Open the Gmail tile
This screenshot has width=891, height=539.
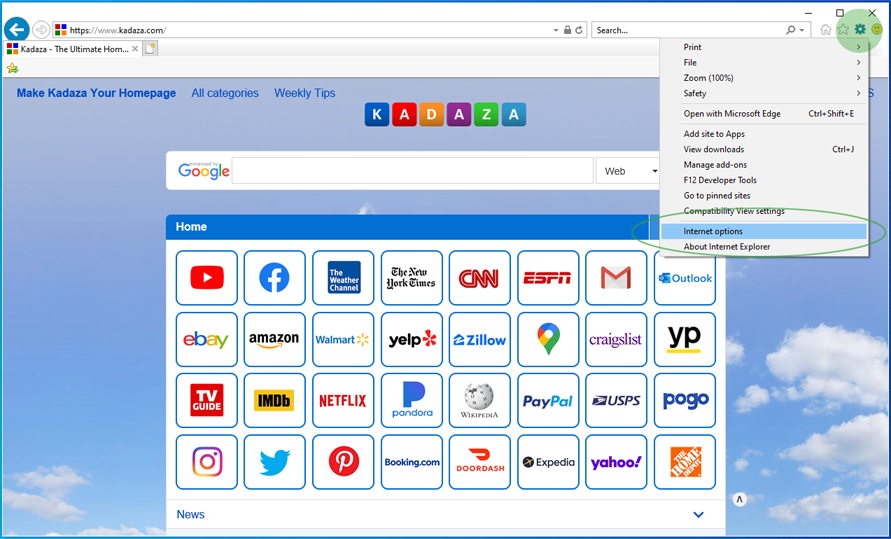(x=616, y=278)
